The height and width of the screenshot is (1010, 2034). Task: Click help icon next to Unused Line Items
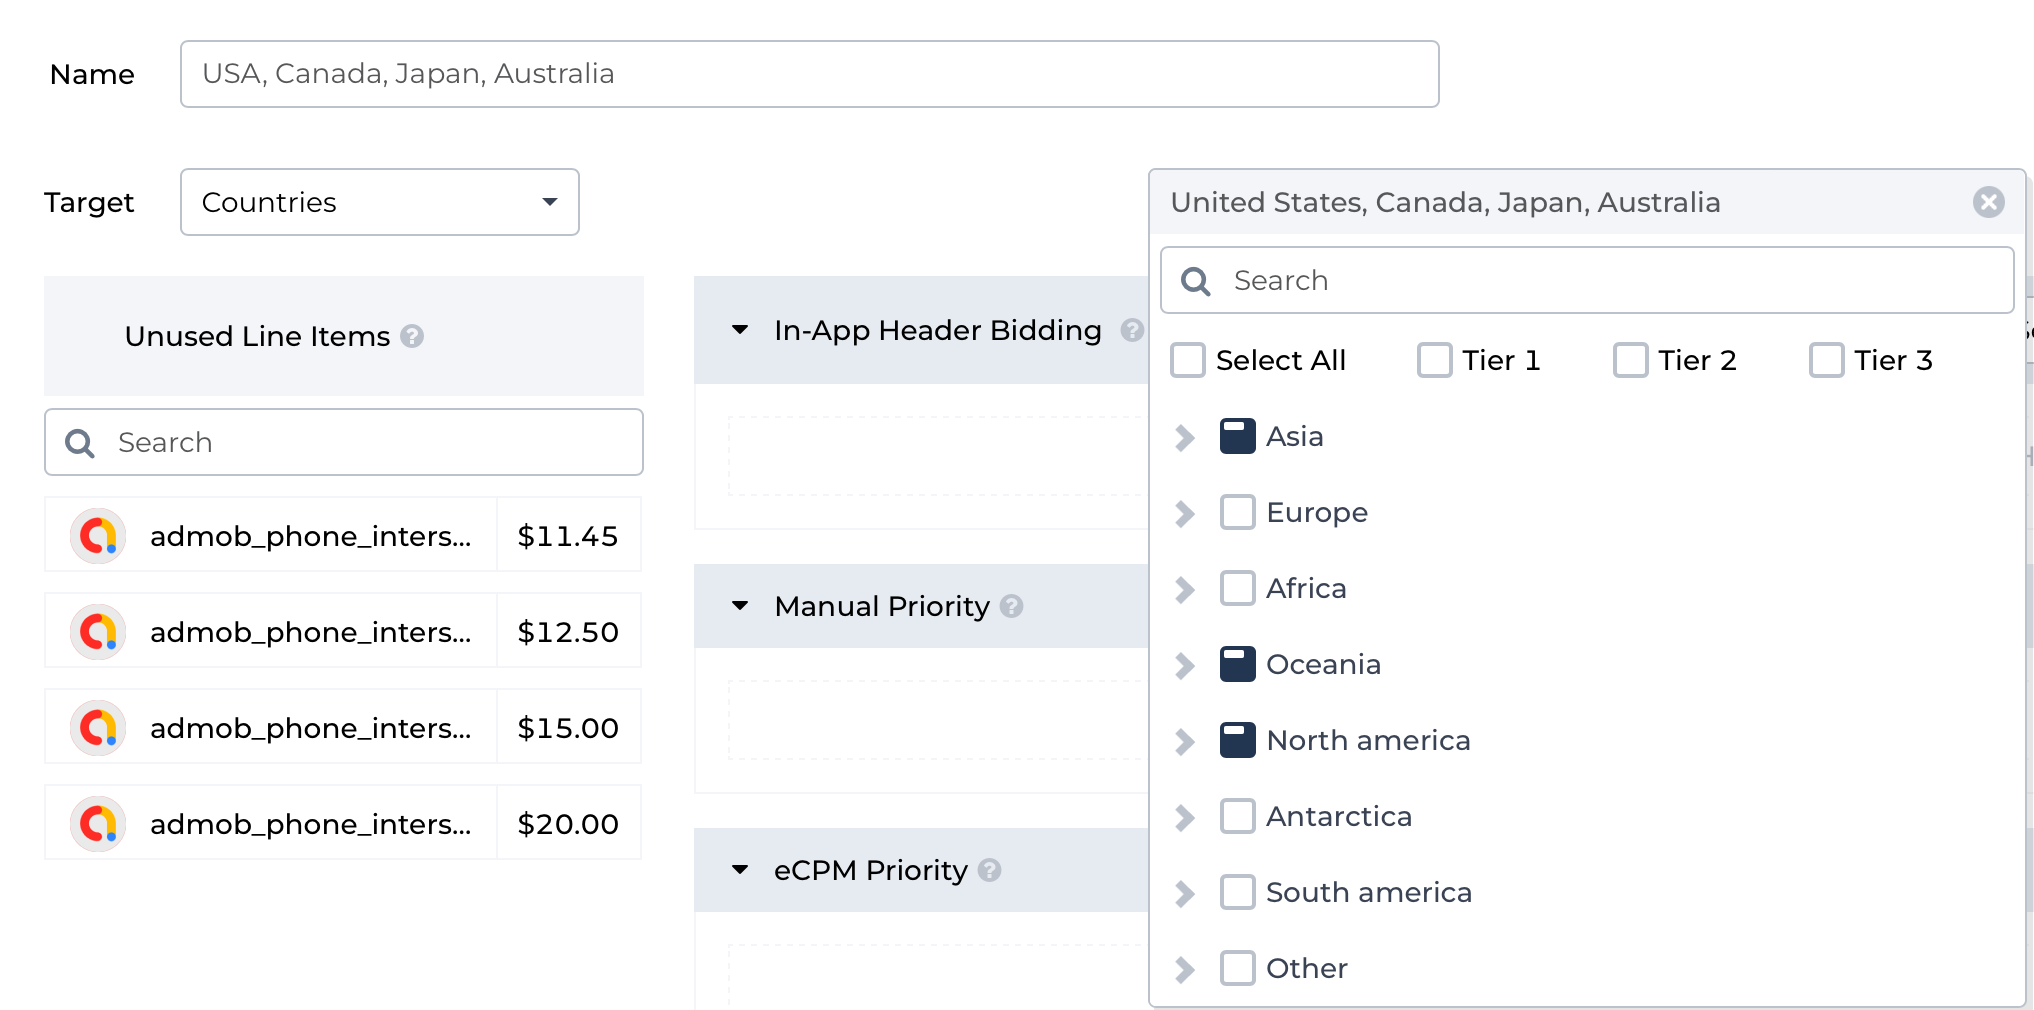coord(412,336)
